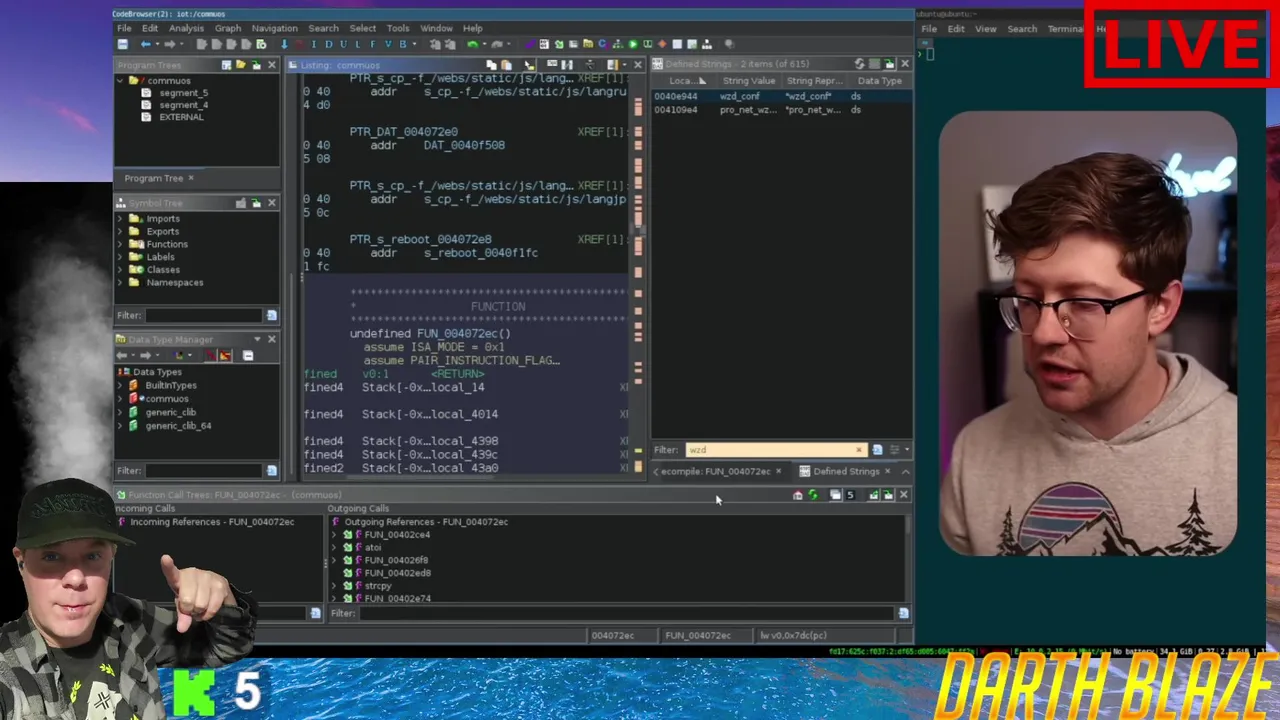Image resolution: width=1280 pixels, height=720 pixels.
Task: Open the Terminal menu in terminal window
Action: coord(1065,29)
